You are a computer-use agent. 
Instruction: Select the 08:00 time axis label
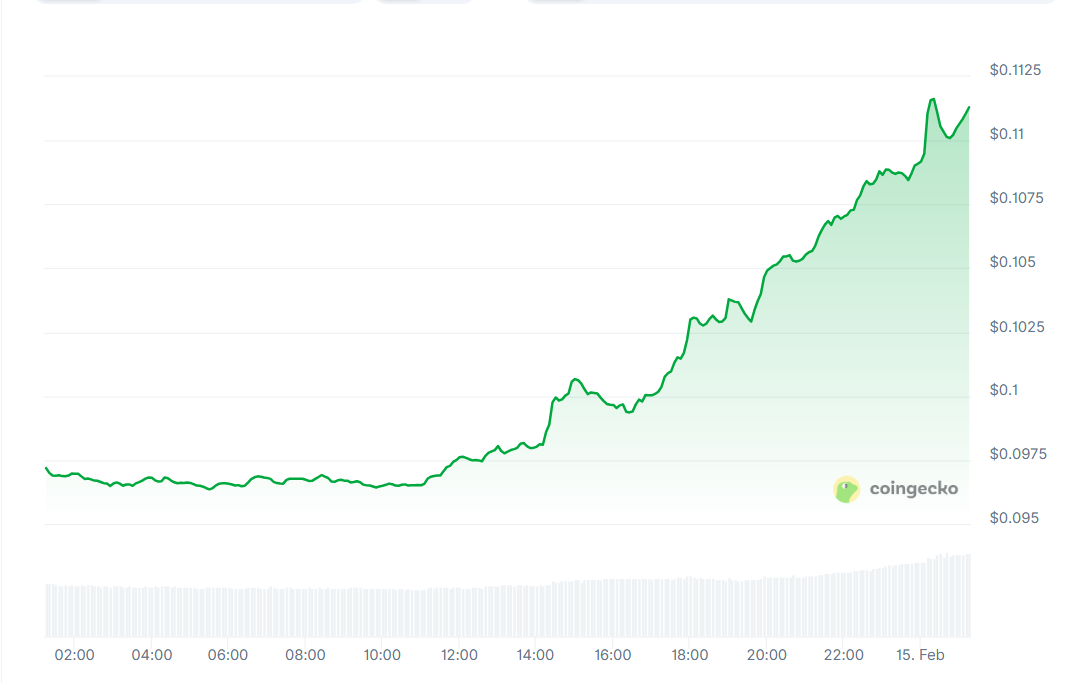tap(305, 655)
